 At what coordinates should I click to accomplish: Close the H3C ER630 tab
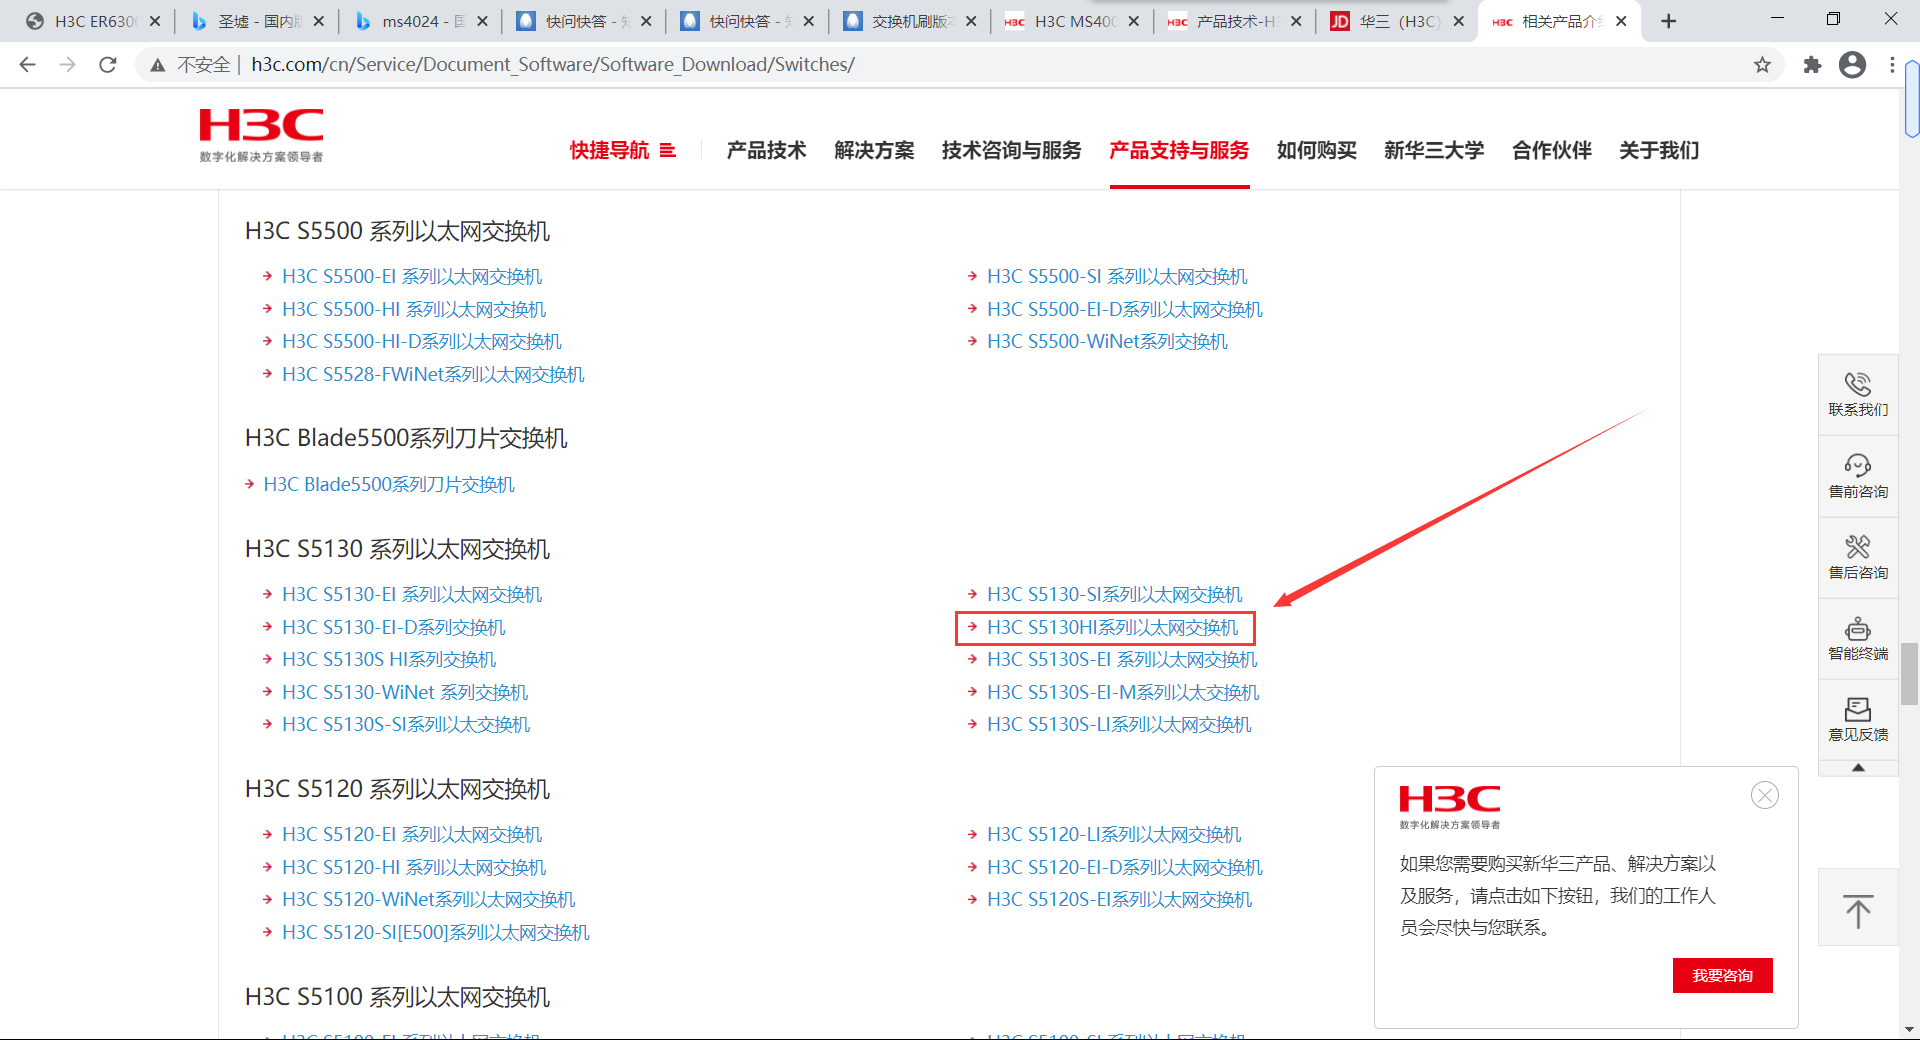155,21
